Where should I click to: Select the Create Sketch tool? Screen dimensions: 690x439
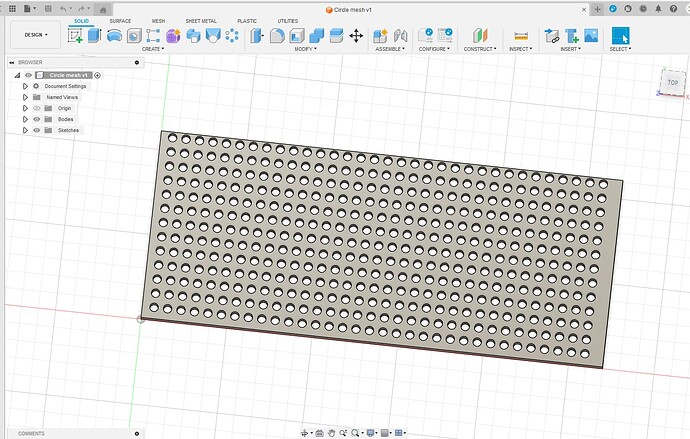(75, 36)
